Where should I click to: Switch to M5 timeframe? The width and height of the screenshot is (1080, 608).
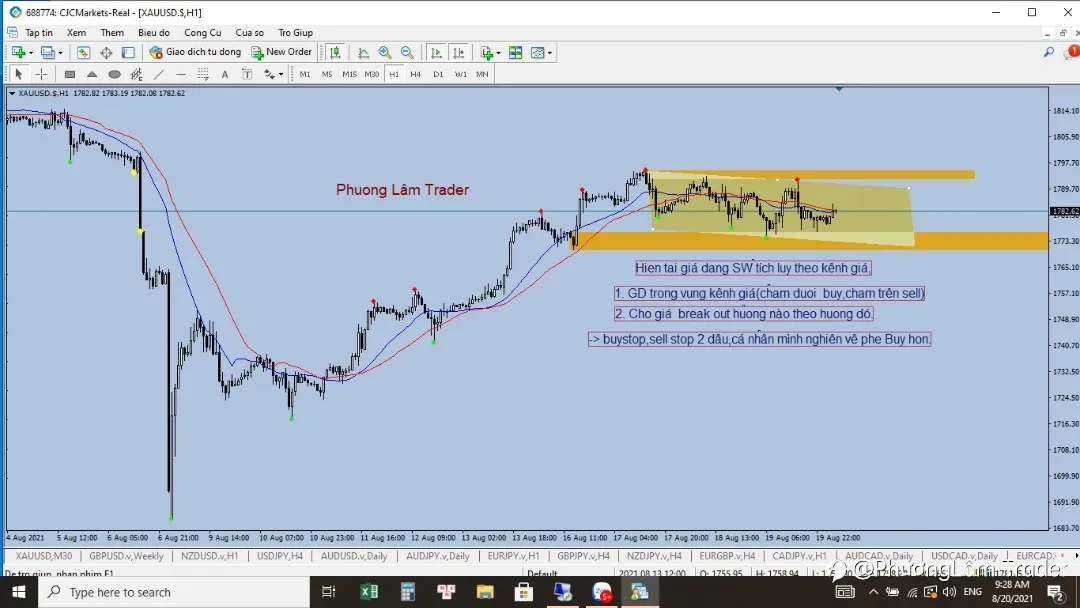coord(326,74)
